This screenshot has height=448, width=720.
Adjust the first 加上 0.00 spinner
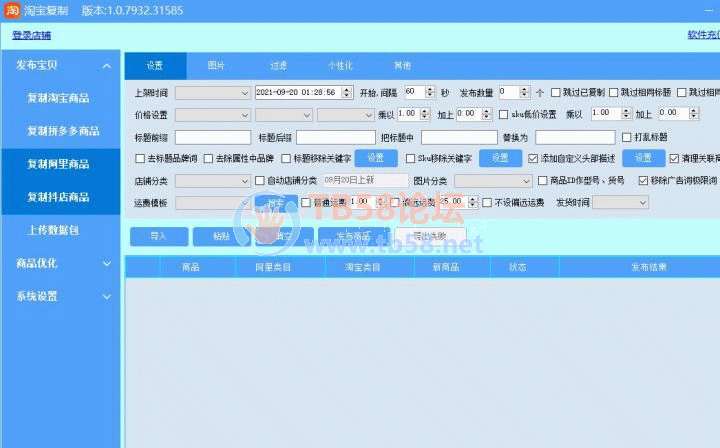point(487,114)
